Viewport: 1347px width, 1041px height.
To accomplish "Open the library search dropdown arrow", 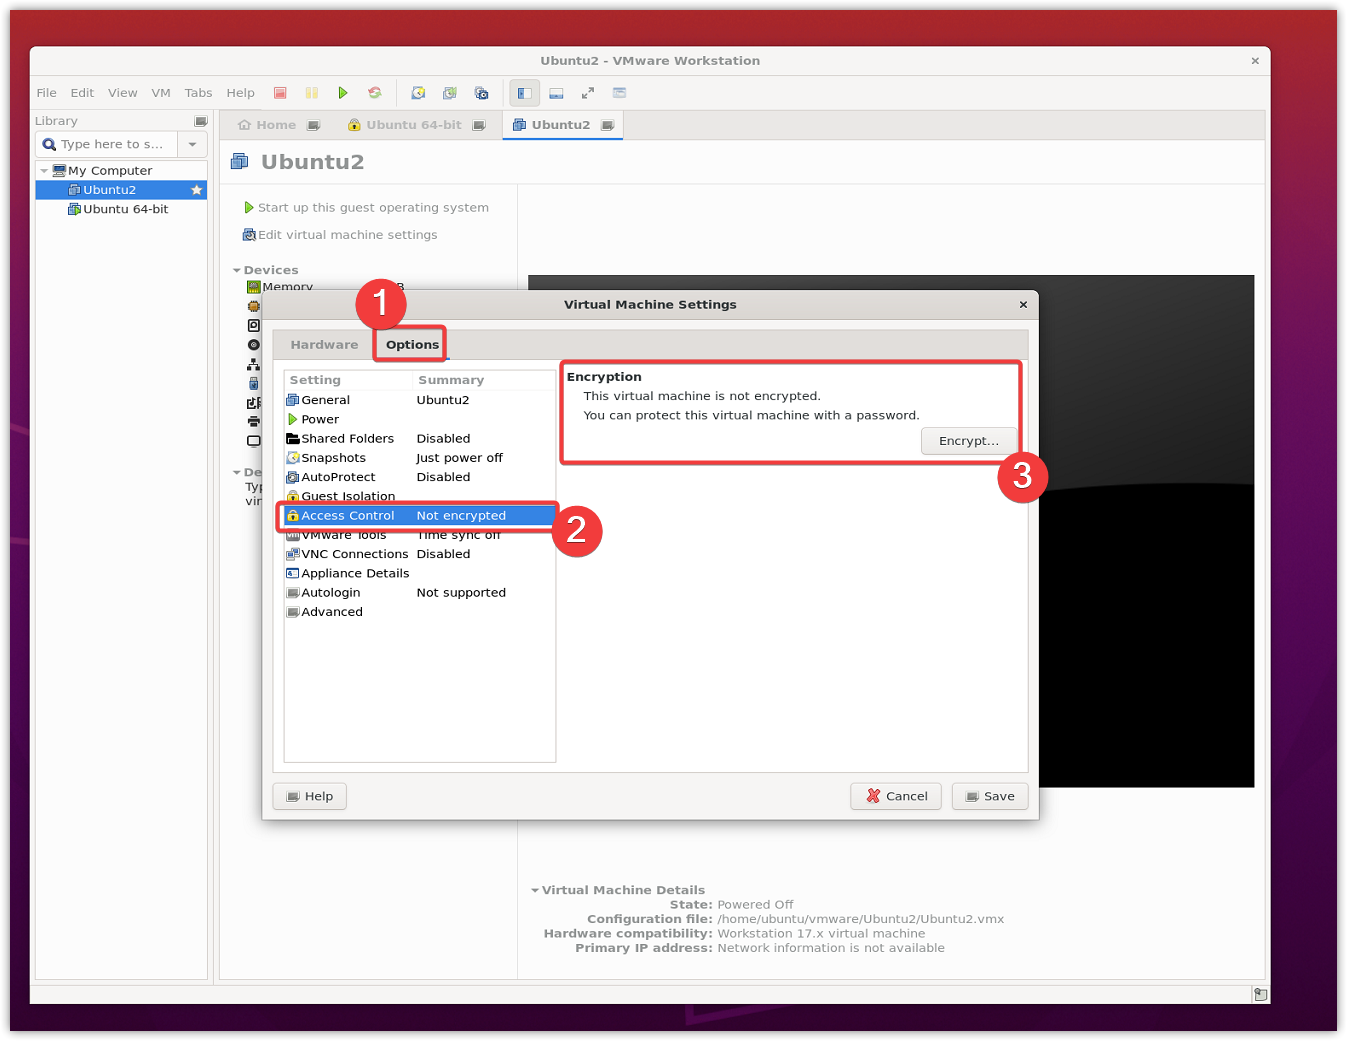I will [192, 145].
